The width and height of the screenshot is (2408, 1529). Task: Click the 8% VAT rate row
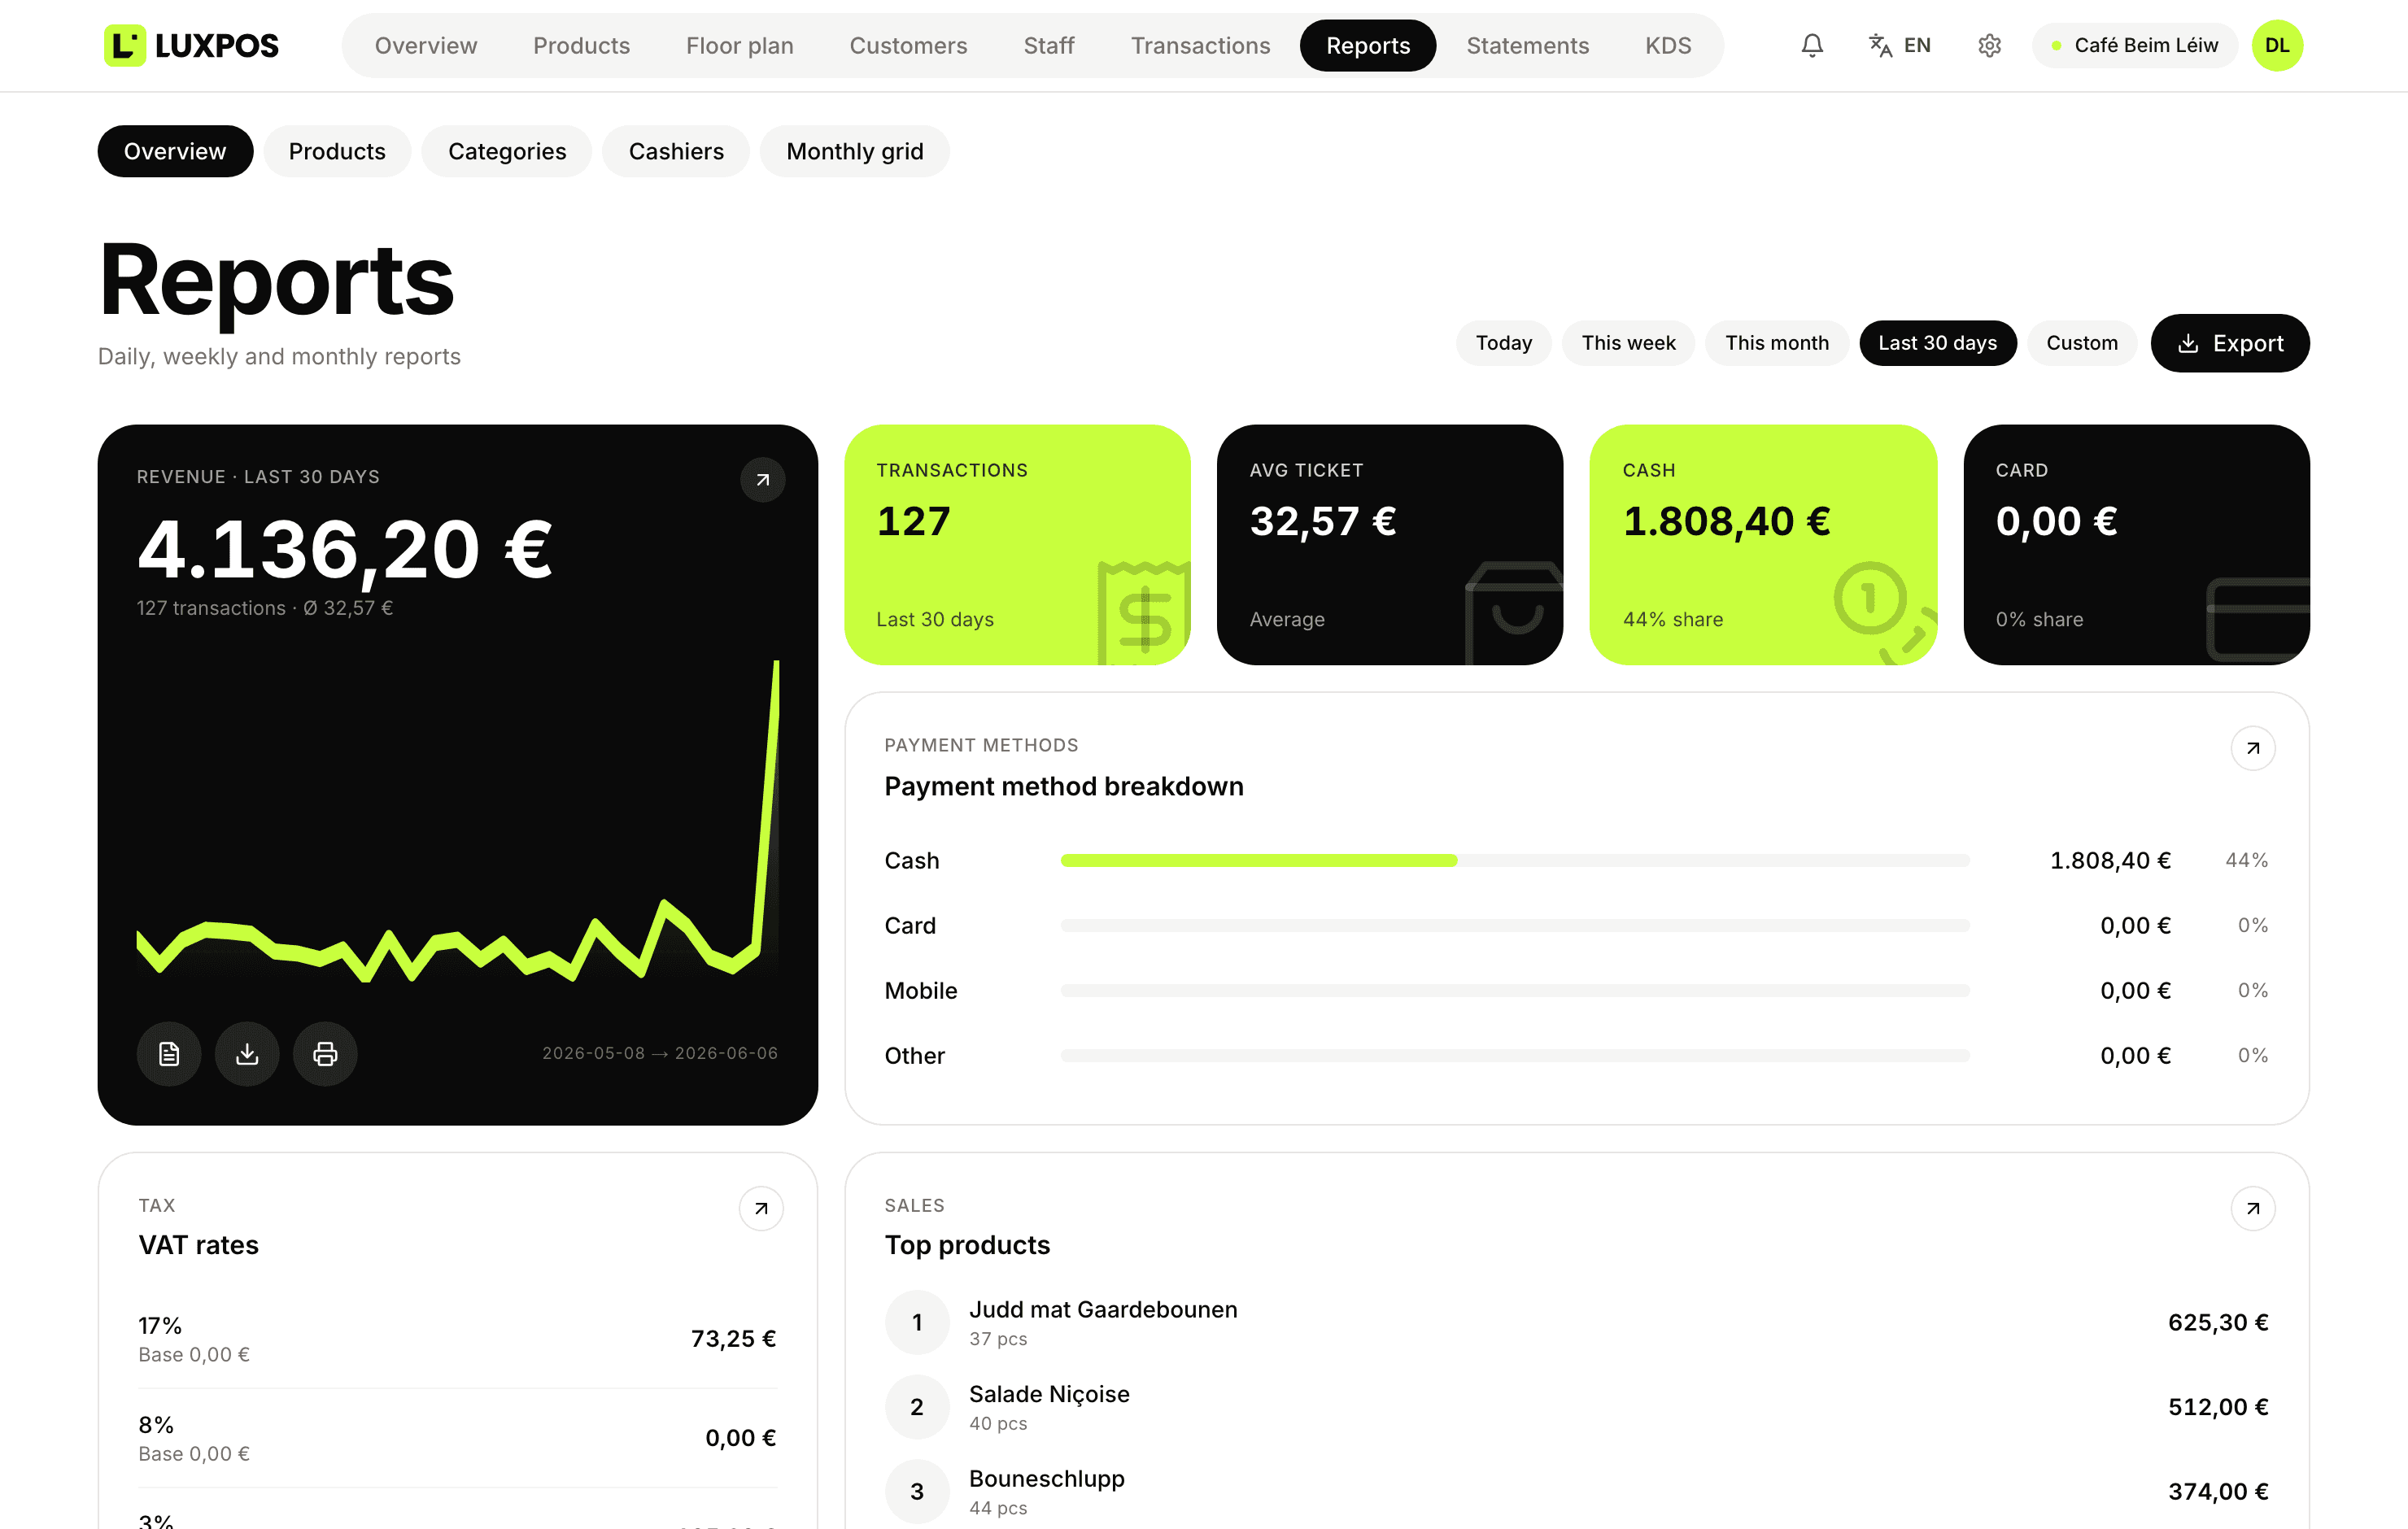pos(457,1437)
